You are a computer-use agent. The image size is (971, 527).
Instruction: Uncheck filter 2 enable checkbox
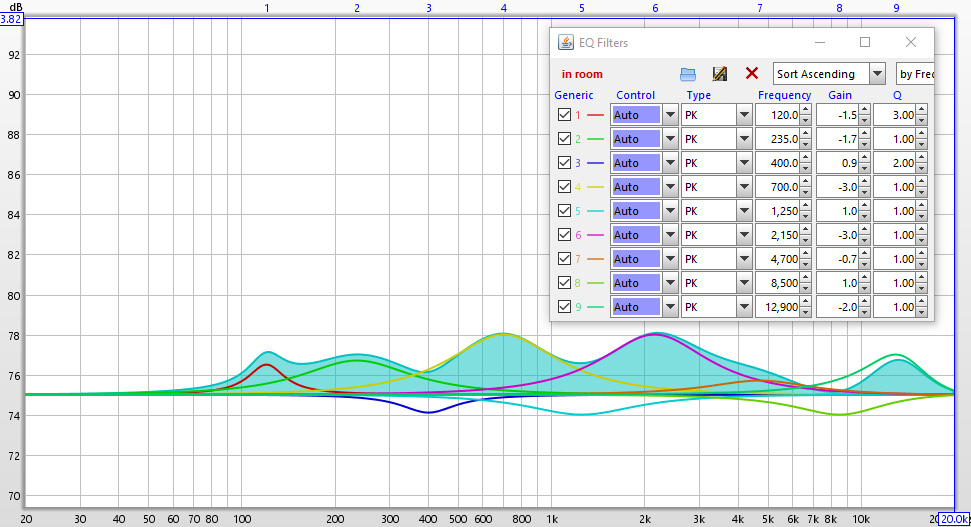click(x=564, y=139)
